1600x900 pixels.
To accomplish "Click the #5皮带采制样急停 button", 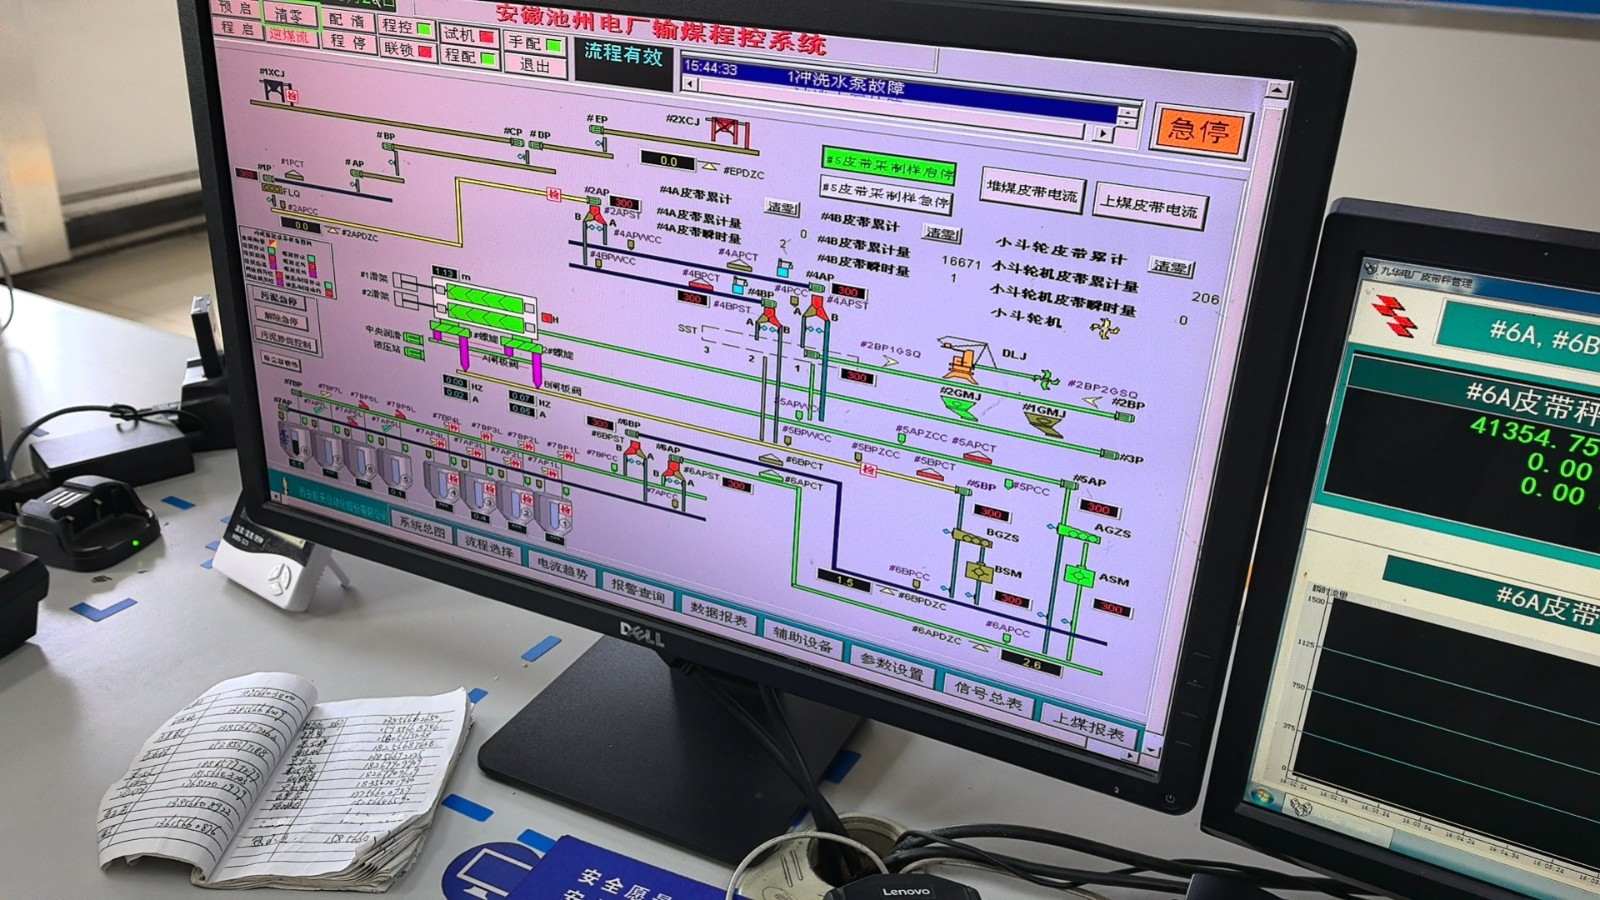I will tap(886, 196).
